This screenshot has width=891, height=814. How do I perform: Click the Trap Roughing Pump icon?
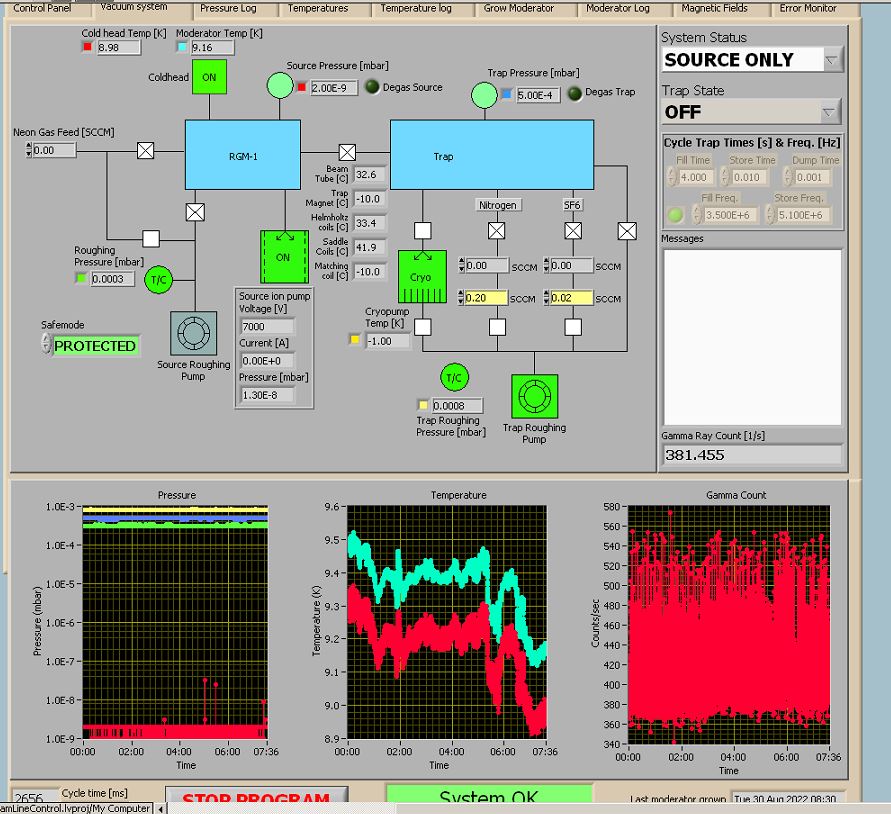[535, 396]
